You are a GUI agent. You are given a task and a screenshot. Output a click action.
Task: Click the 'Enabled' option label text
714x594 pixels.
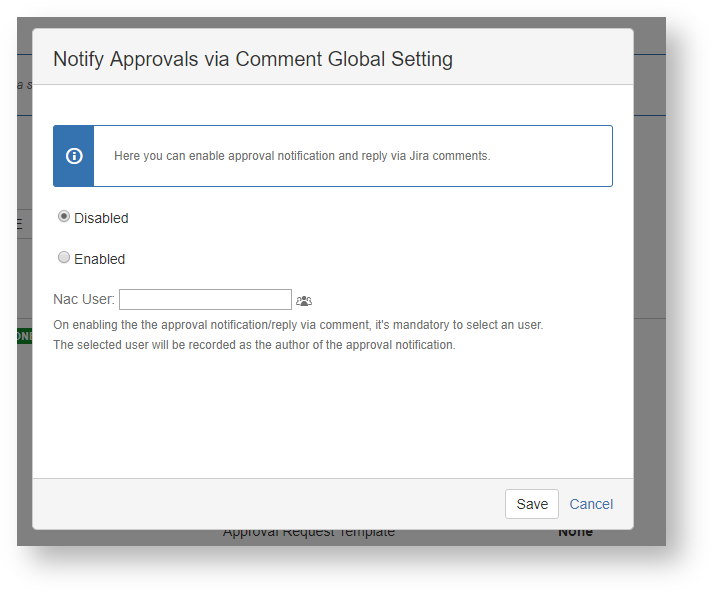pos(99,259)
